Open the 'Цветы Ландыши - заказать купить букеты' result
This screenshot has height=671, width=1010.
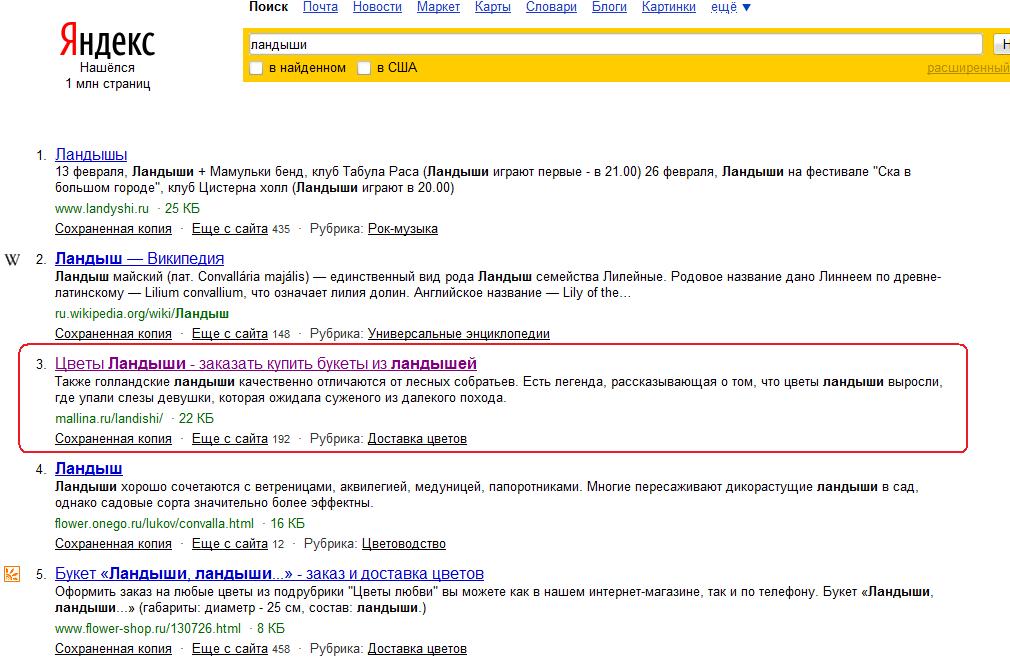[x=266, y=364]
